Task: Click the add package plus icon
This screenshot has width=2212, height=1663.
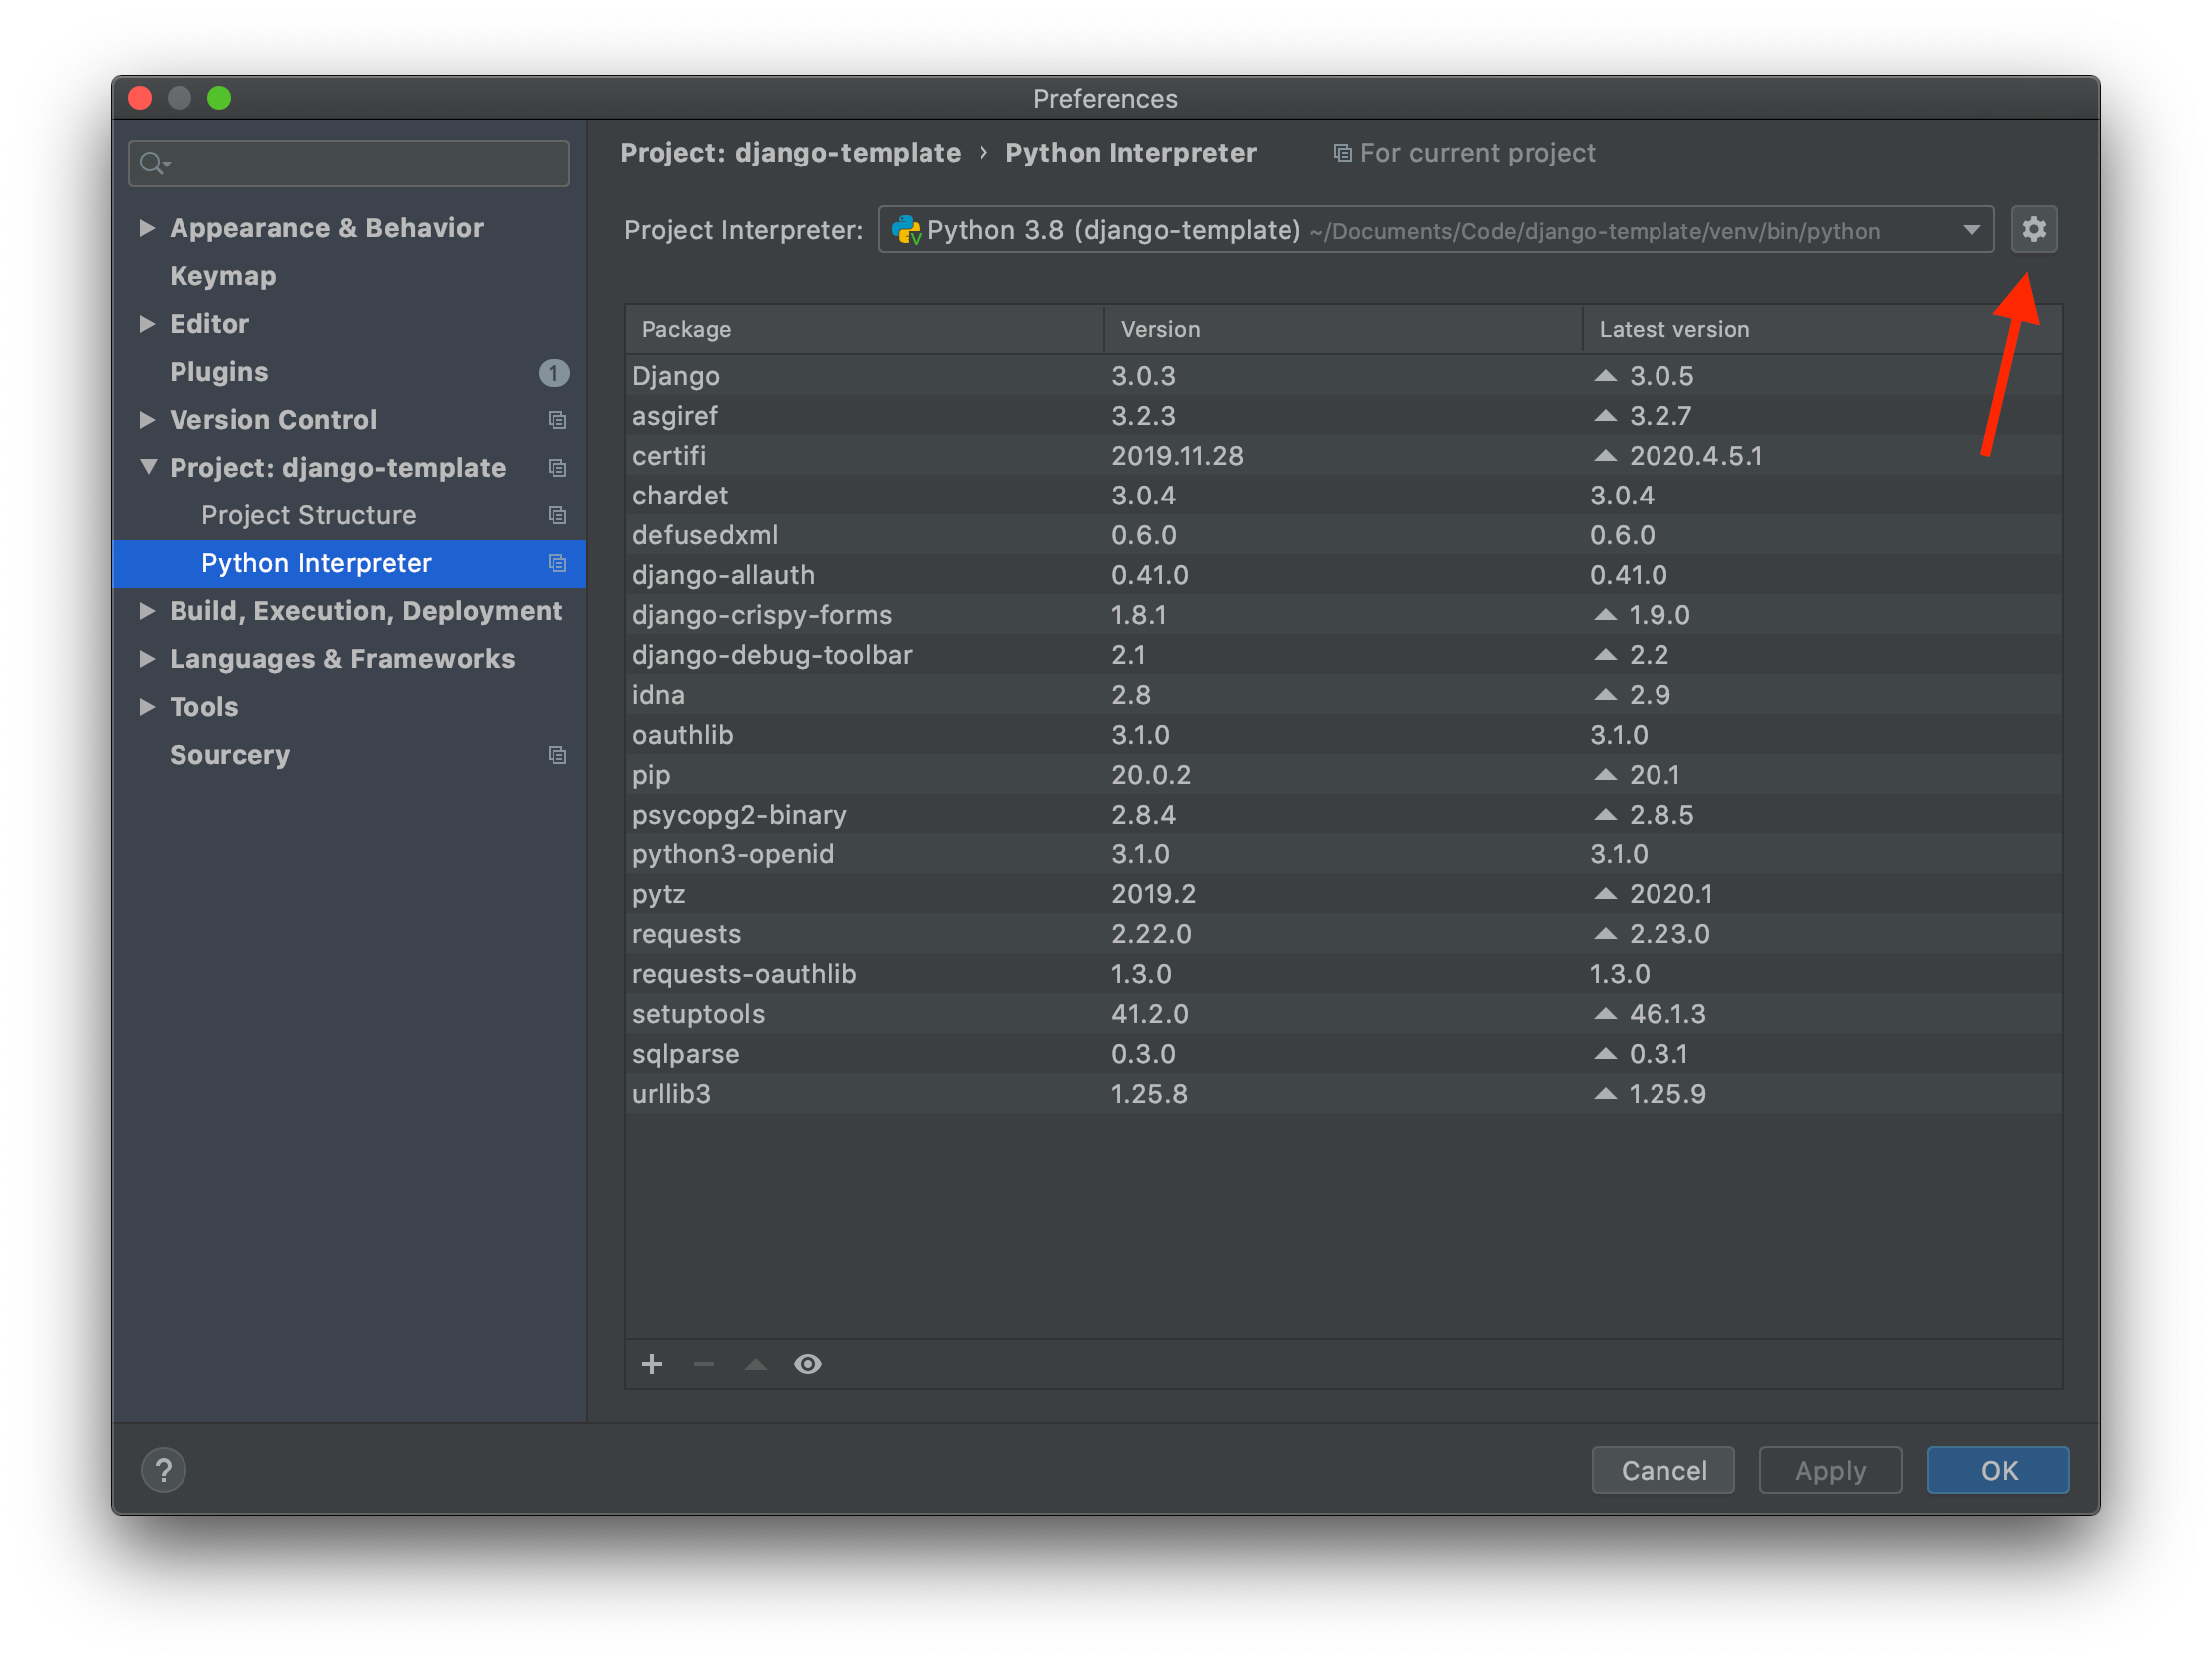Action: pyautogui.click(x=652, y=1363)
